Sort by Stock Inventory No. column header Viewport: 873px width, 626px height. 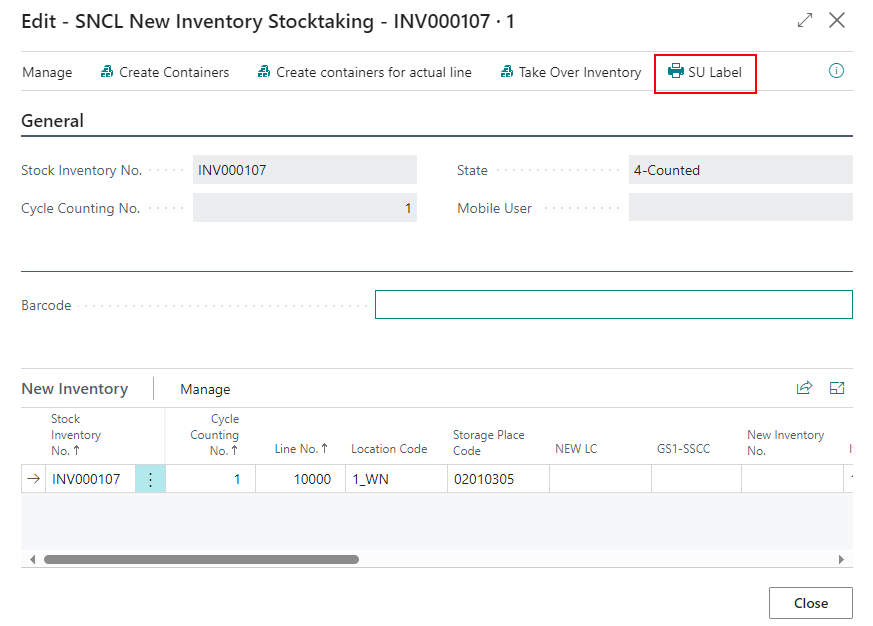point(76,435)
